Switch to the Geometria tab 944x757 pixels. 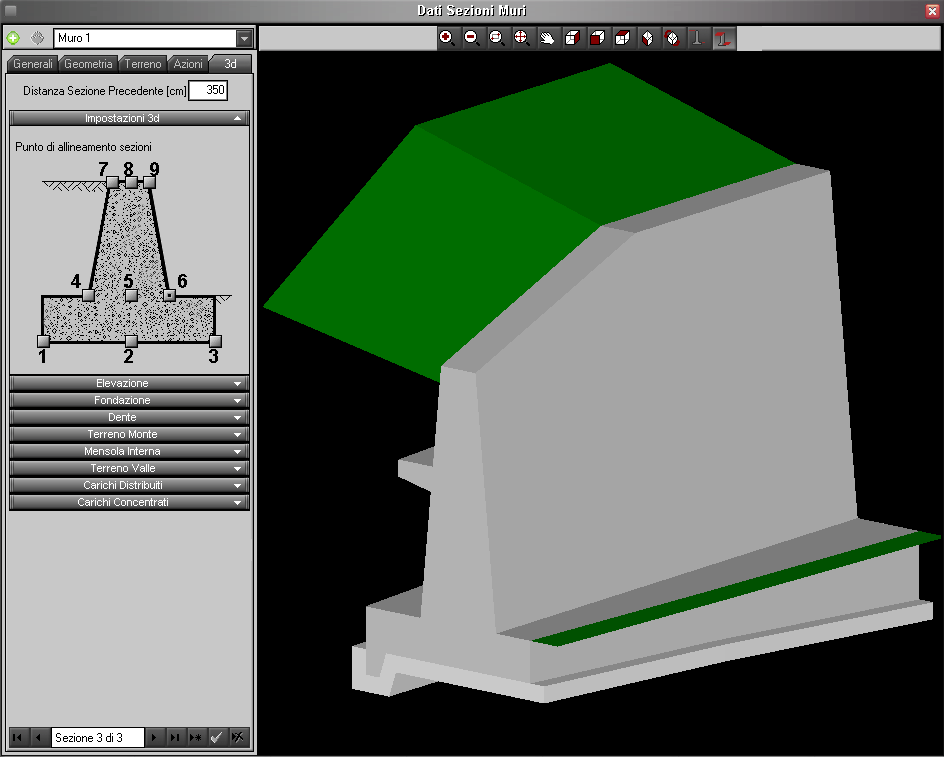coord(88,64)
